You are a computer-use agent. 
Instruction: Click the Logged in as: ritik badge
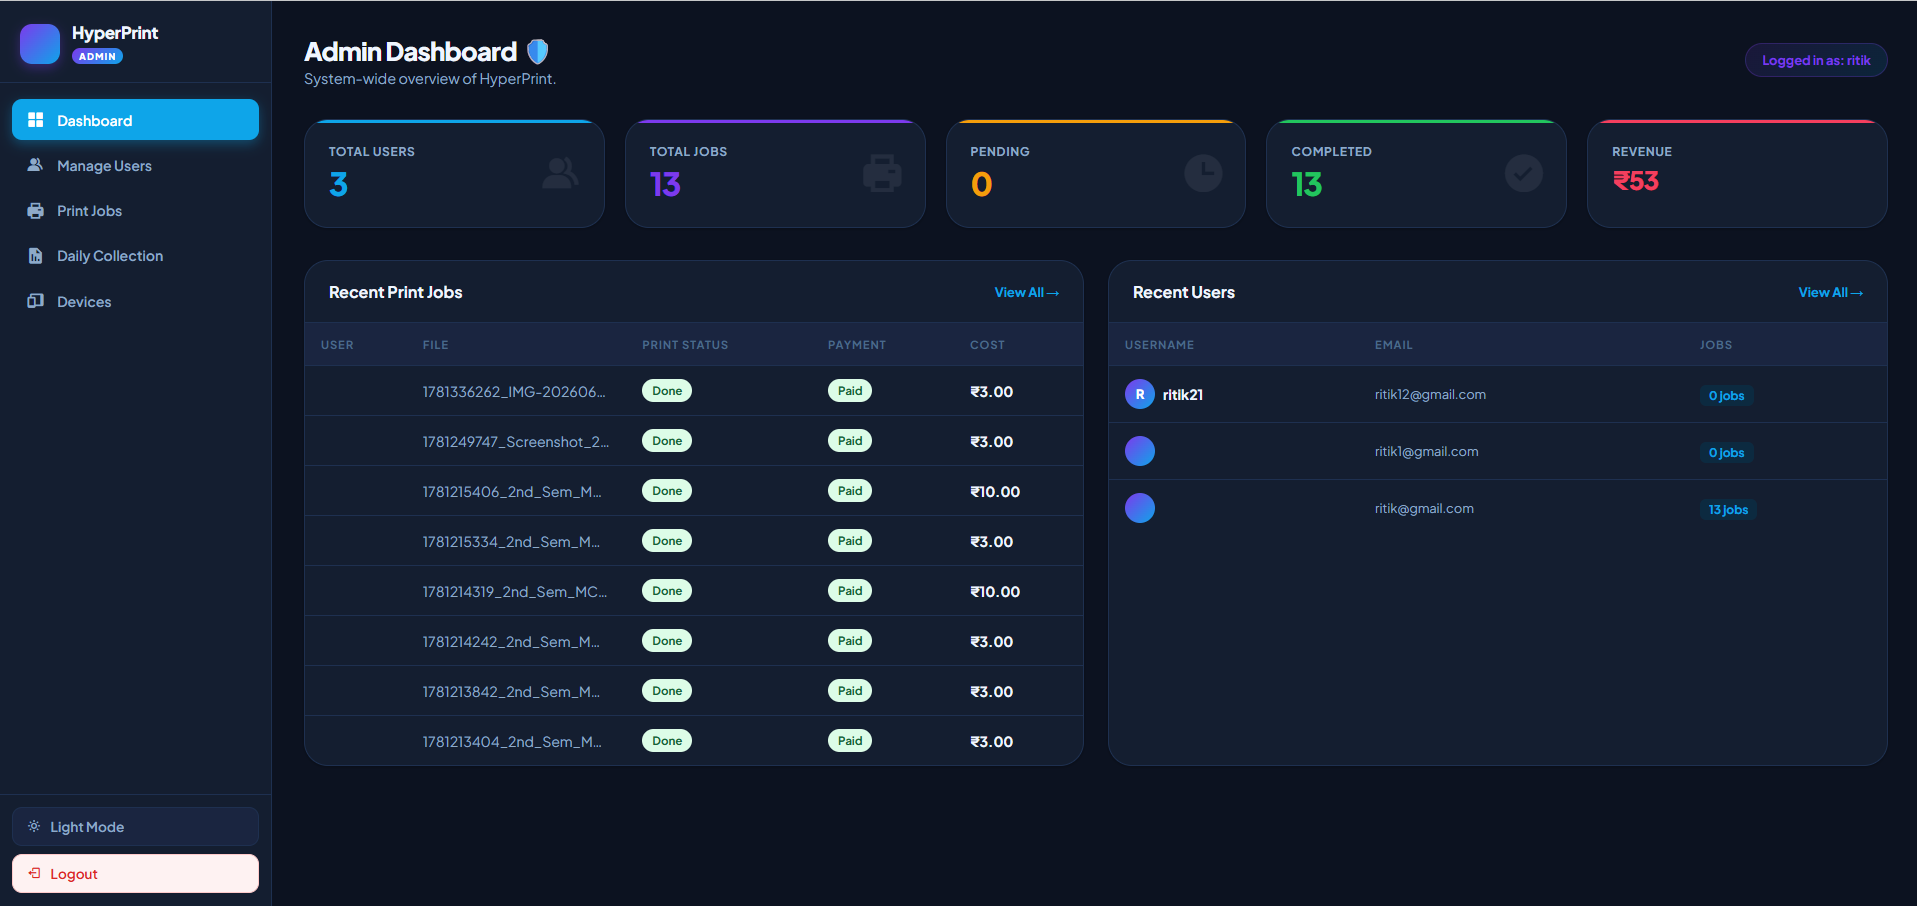coord(1816,60)
